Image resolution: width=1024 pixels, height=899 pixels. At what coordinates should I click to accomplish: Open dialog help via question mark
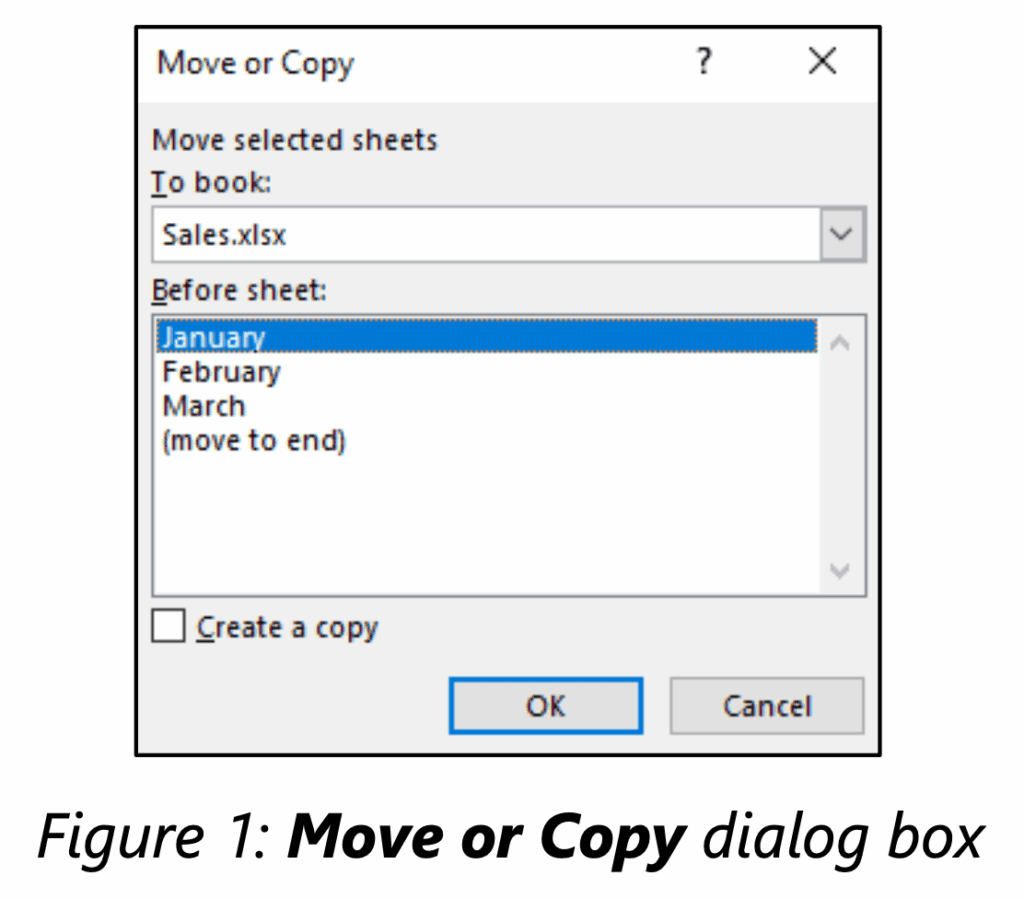(704, 62)
